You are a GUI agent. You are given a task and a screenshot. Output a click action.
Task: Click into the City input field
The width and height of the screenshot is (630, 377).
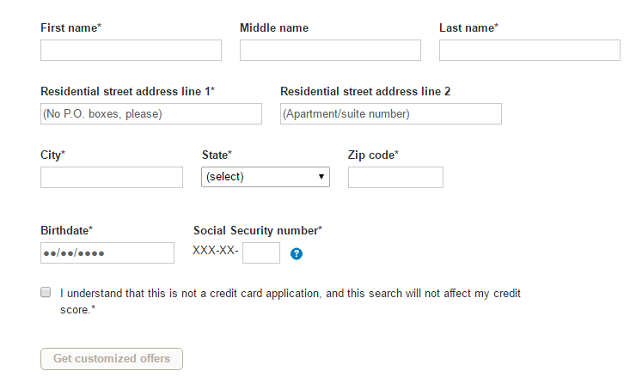pyautogui.click(x=111, y=177)
